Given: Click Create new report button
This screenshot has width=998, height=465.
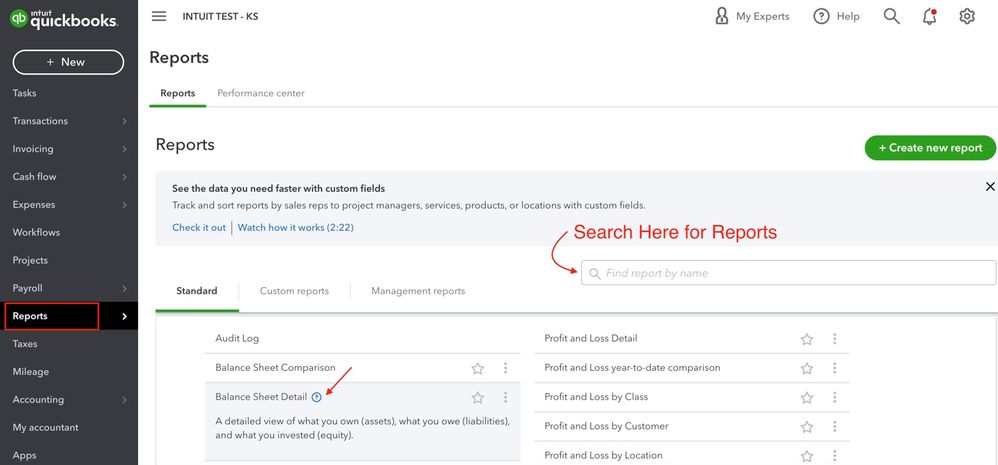Looking at the screenshot, I should [930, 148].
